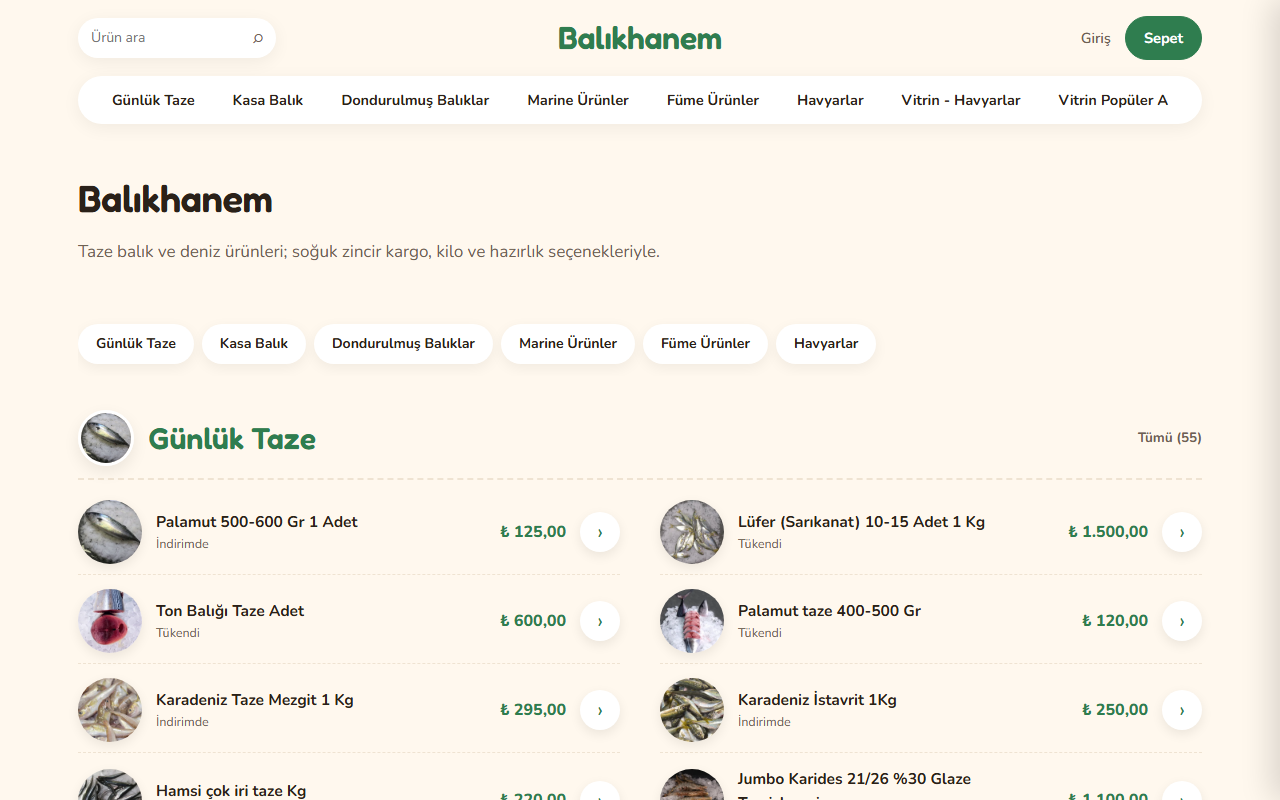Open the Tümü (55) view-all link
This screenshot has height=800, width=1280.
coord(1169,438)
